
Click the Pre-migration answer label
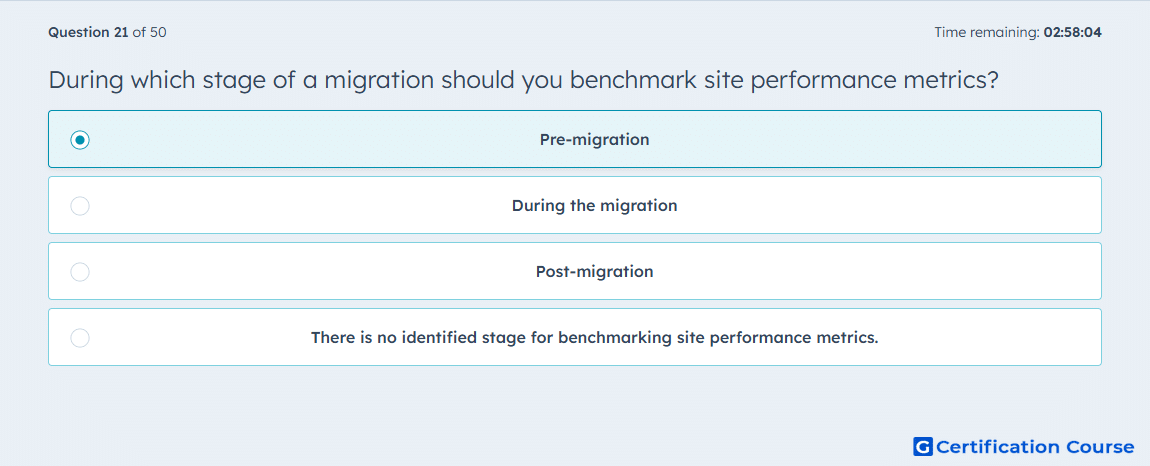[x=595, y=139]
